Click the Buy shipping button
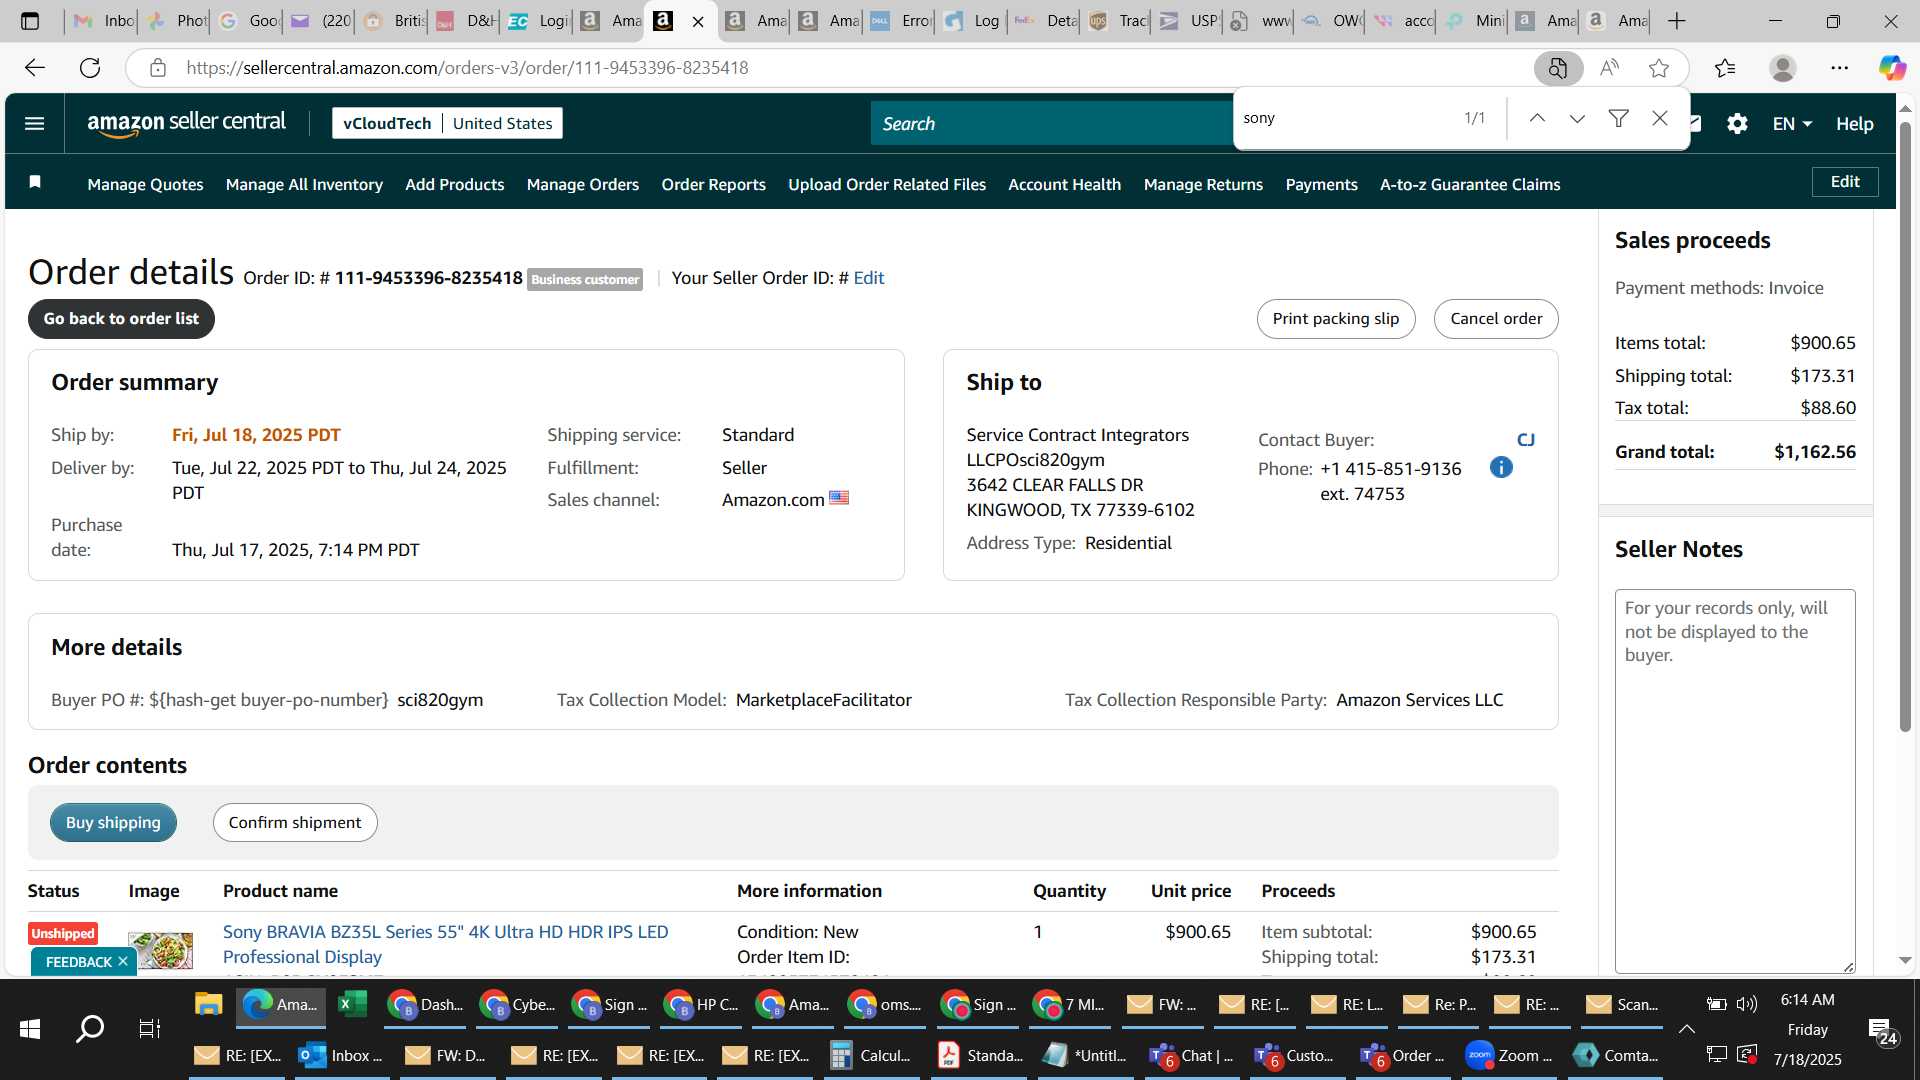1920x1080 pixels. [x=113, y=822]
